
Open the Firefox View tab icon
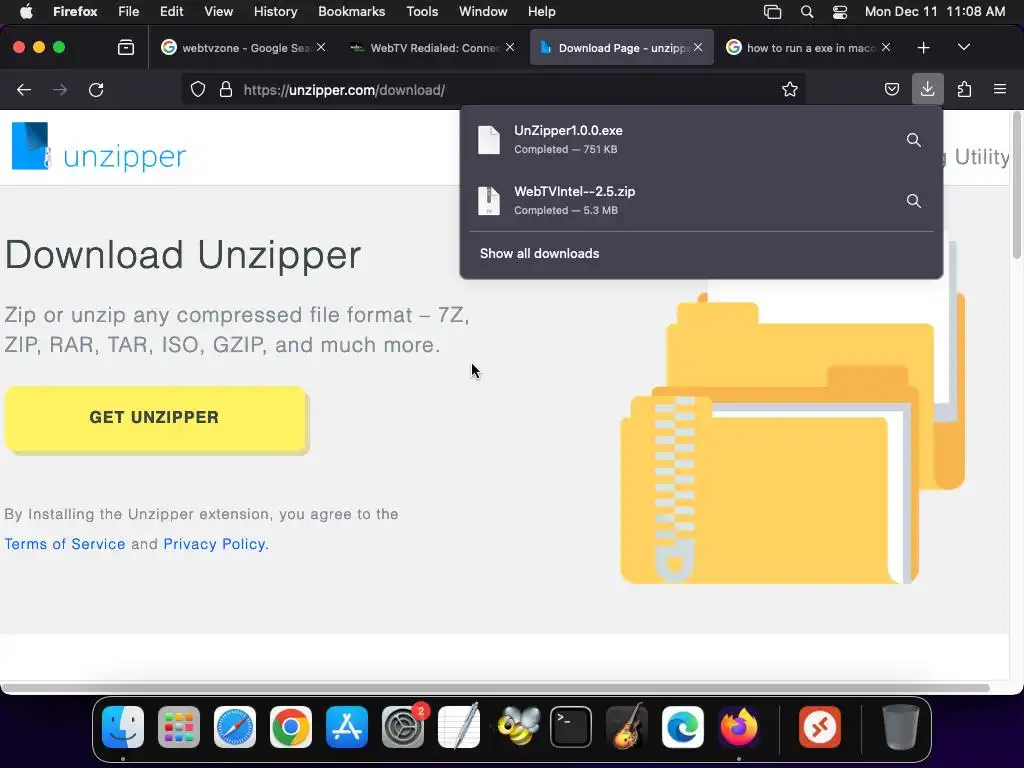126,48
